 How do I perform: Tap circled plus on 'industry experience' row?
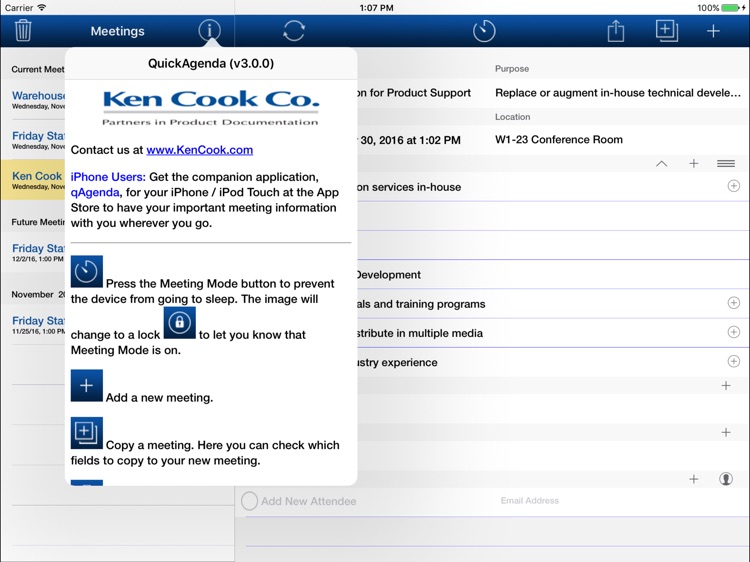pos(734,361)
